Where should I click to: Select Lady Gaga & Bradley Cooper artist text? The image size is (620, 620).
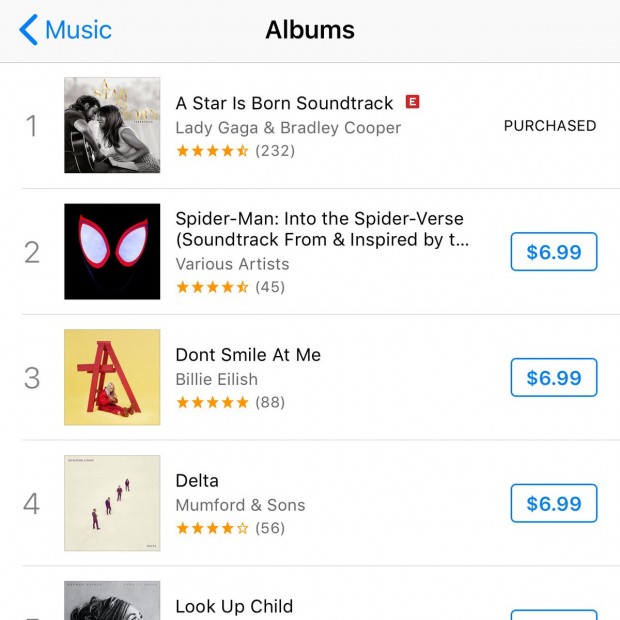(x=288, y=128)
